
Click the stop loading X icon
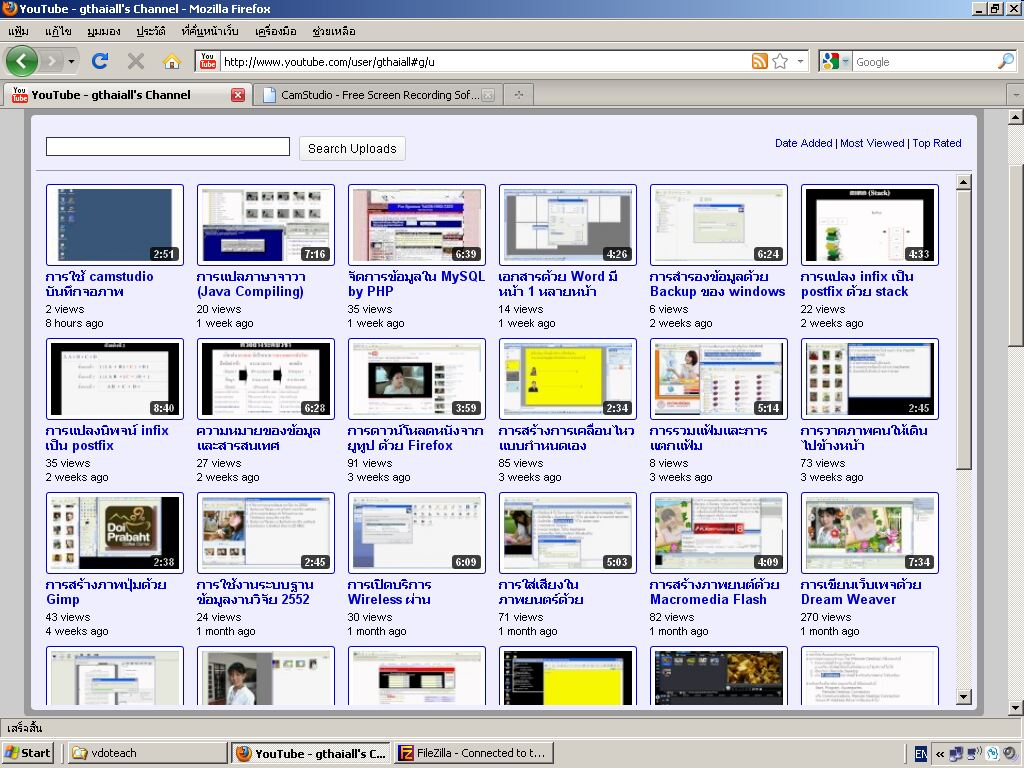(x=136, y=61)
